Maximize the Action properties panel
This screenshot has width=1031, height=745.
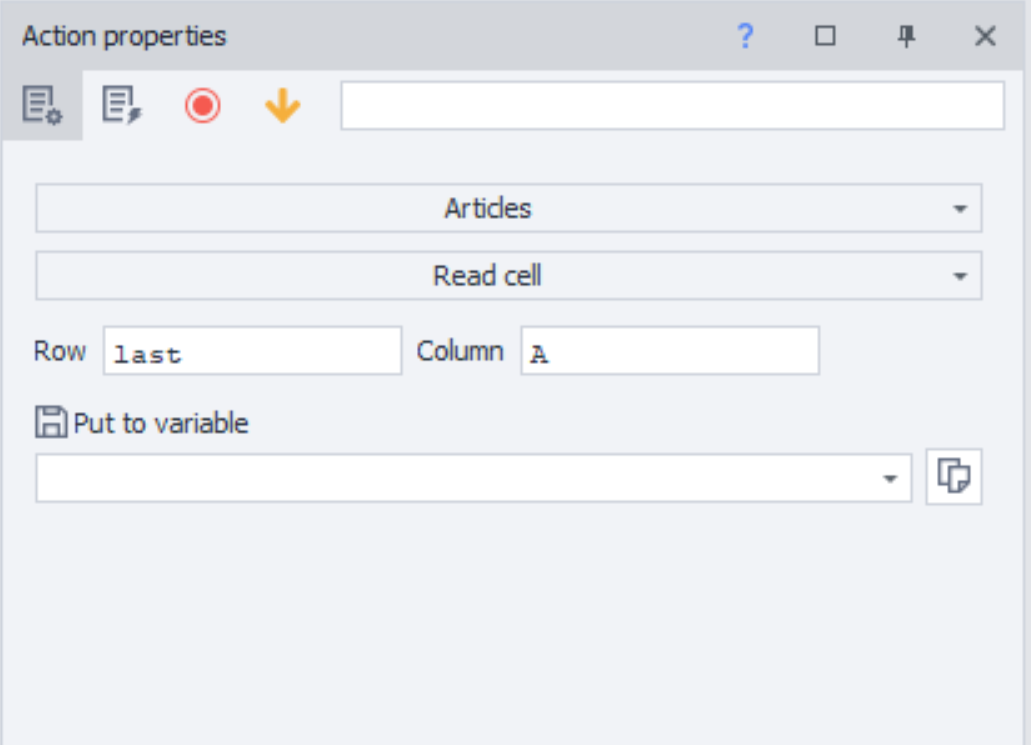[x=825, y=37]
